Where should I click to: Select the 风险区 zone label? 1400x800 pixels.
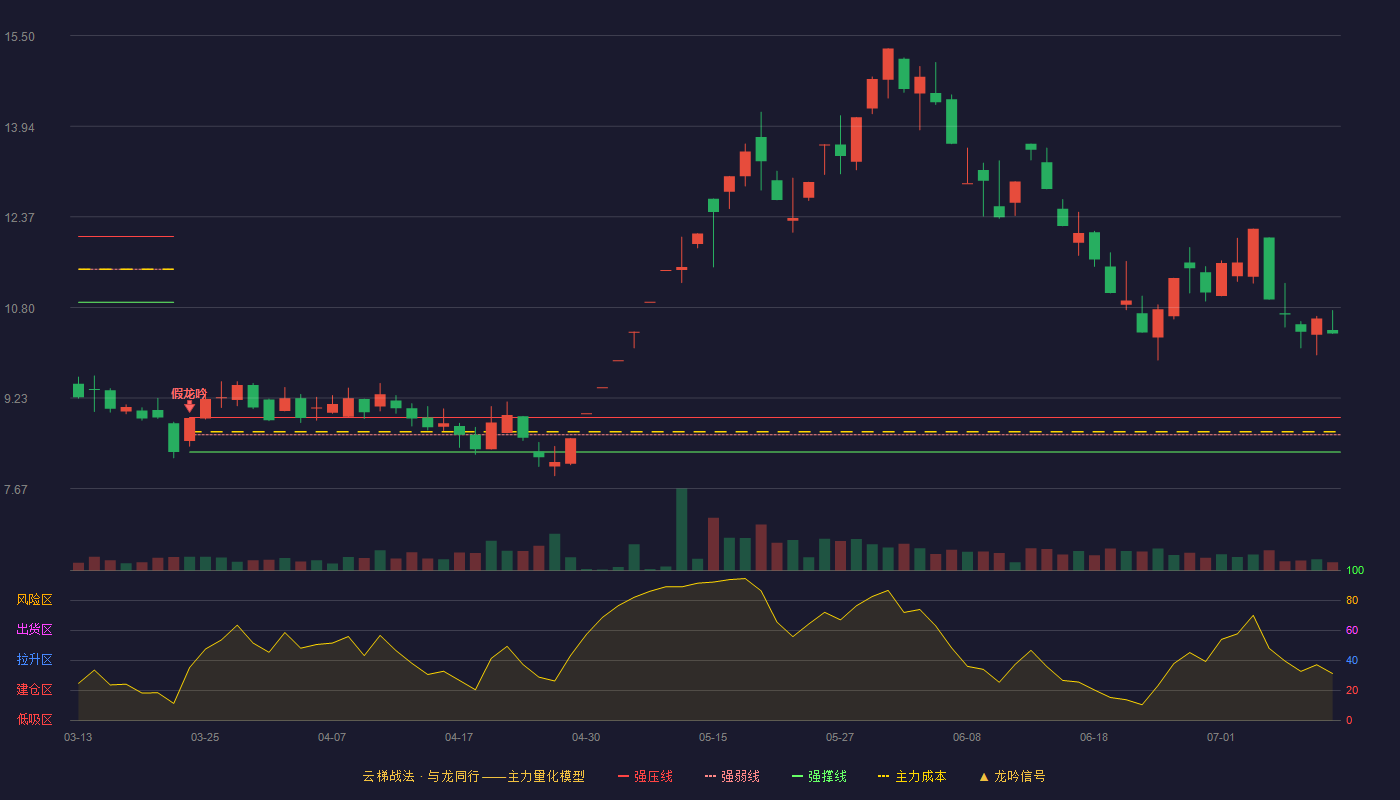pos(34,600)
